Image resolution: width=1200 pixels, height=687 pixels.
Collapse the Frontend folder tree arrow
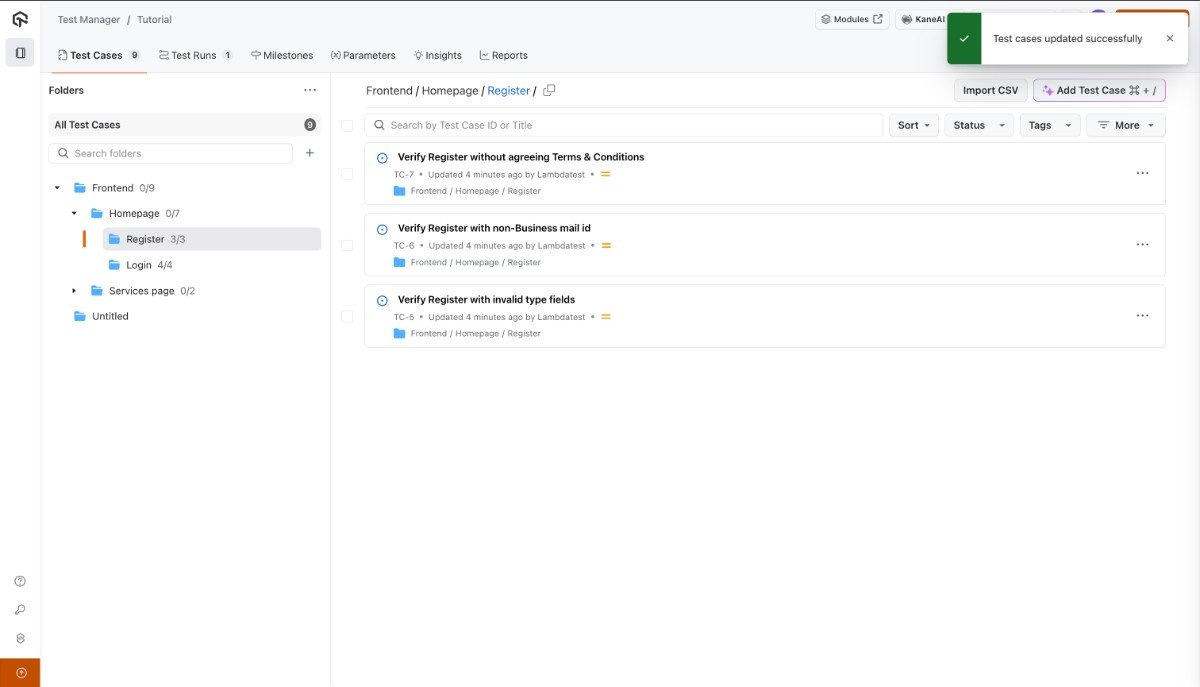pyautogui.click(x=57, y=188)
